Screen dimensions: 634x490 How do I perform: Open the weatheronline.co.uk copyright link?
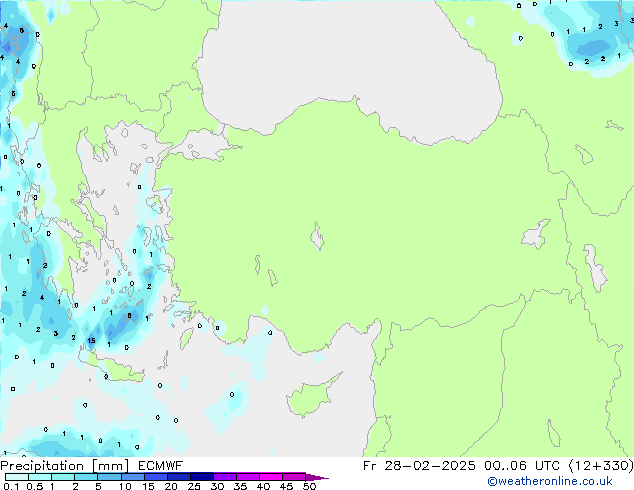[550, 481]
